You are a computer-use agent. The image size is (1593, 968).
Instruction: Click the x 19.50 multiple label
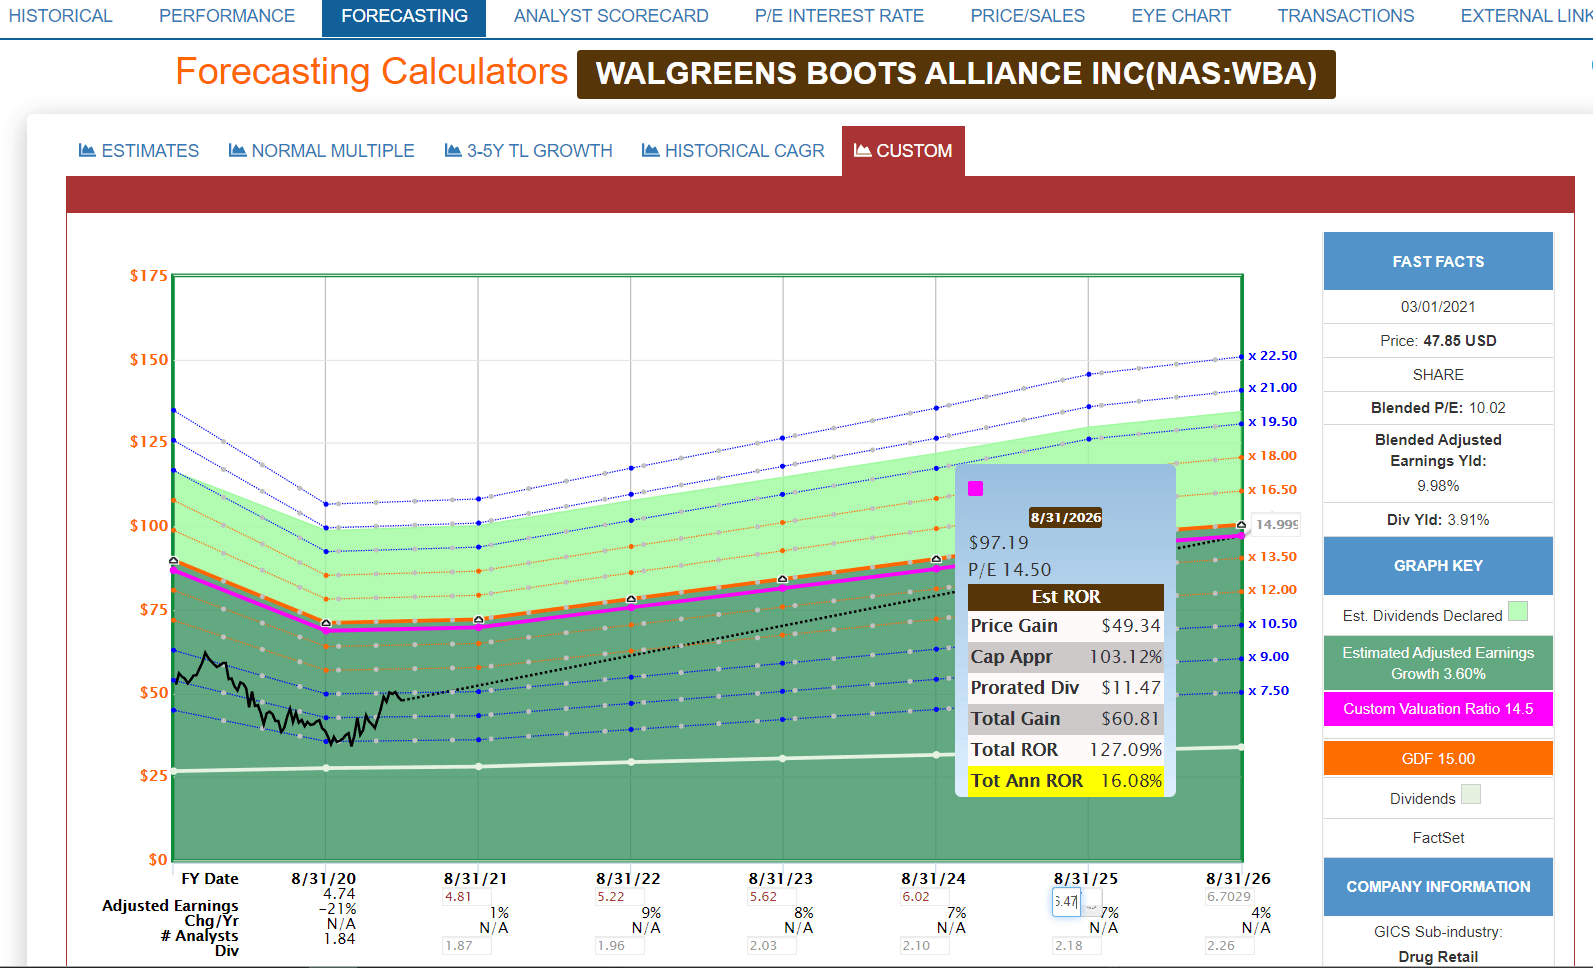pyautogui.click(x=1272, y=421)
